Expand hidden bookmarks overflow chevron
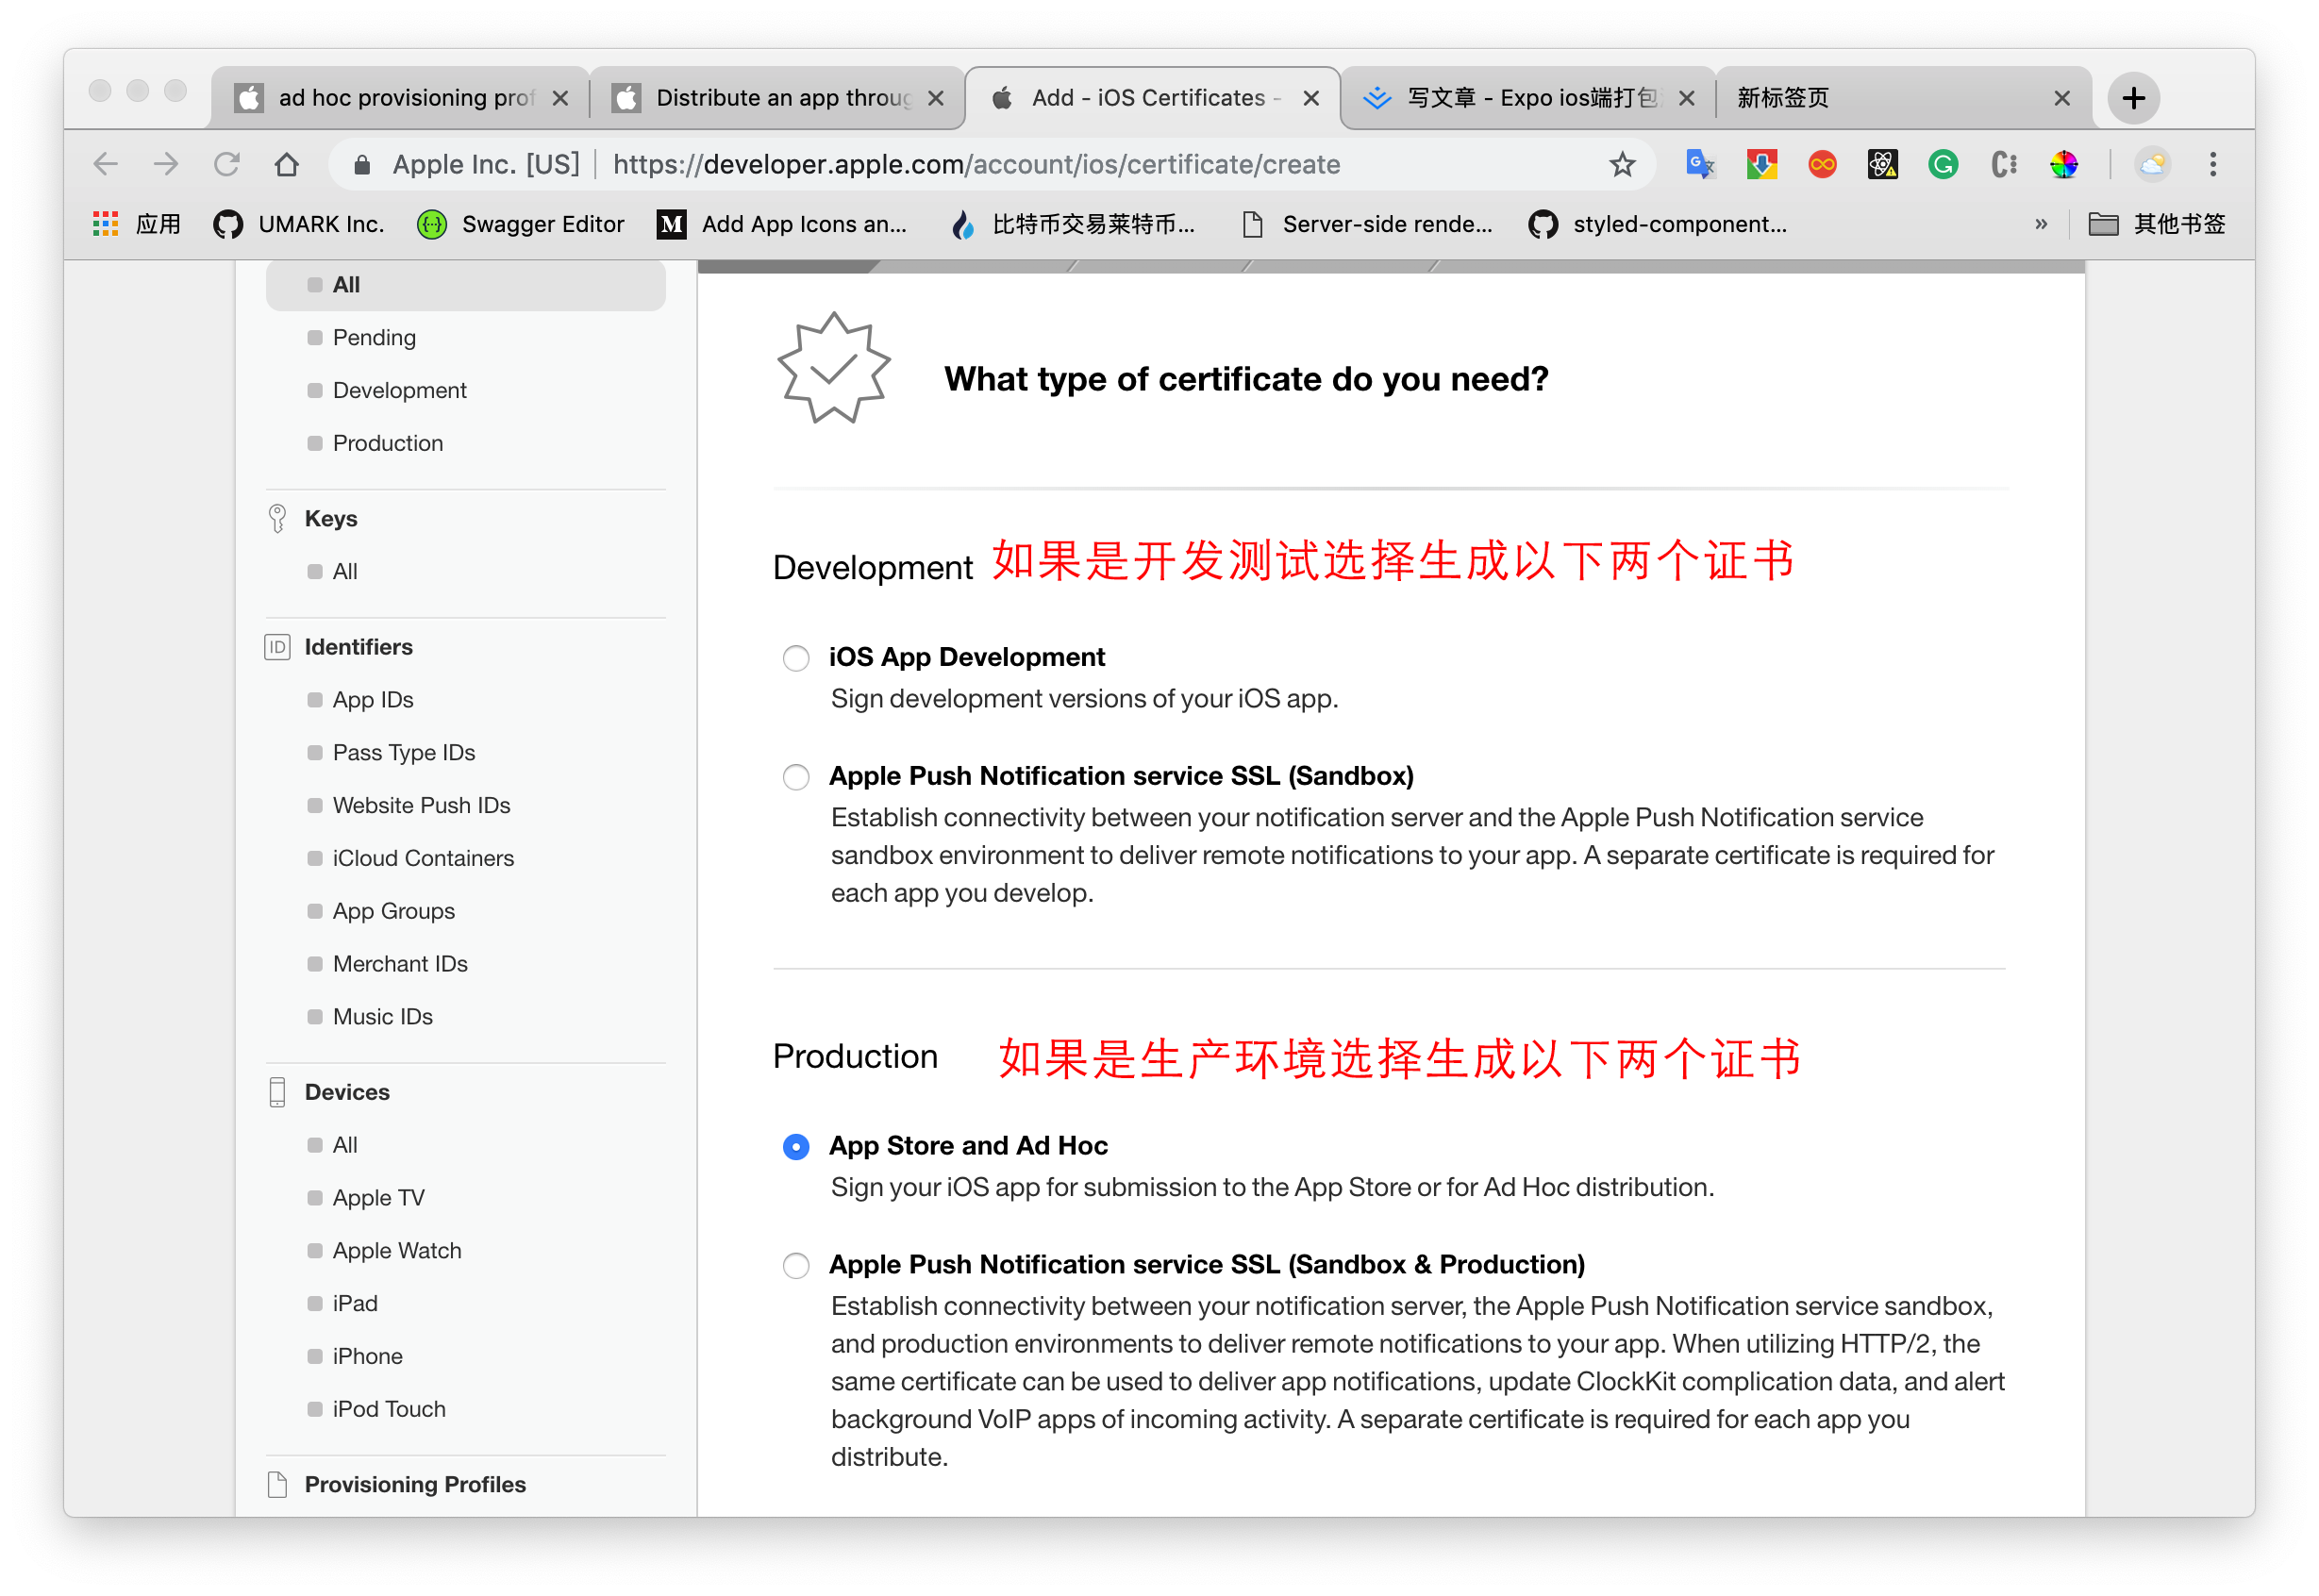 tap(2040, 224)
